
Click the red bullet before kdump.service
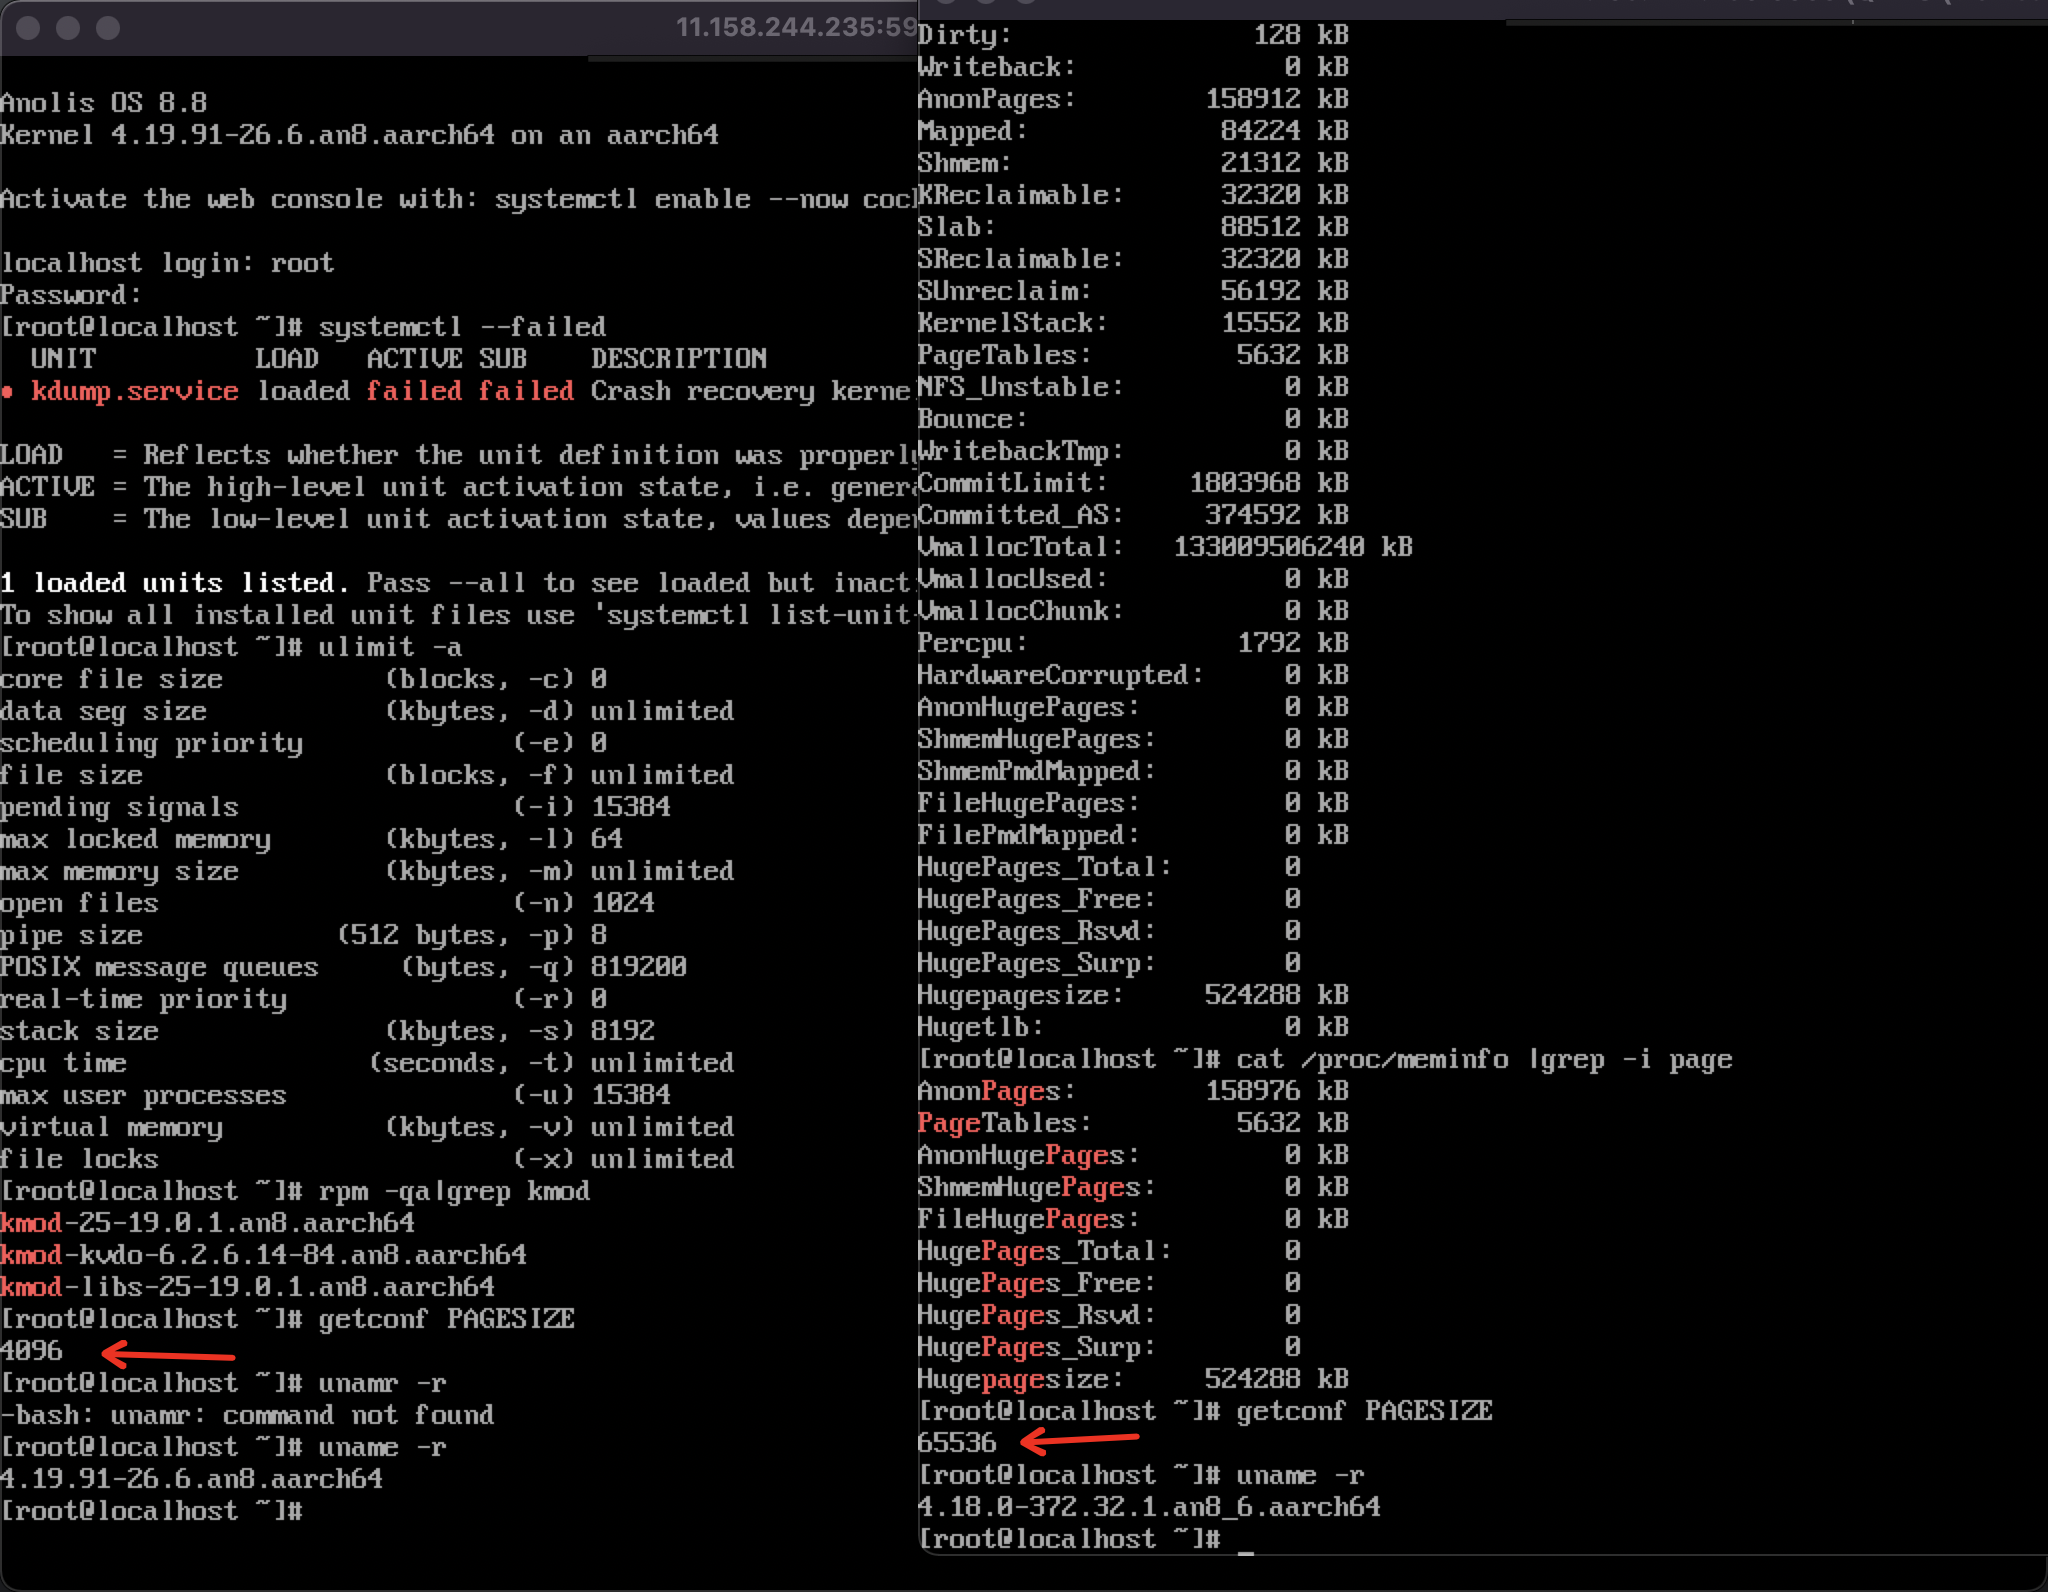8,392
